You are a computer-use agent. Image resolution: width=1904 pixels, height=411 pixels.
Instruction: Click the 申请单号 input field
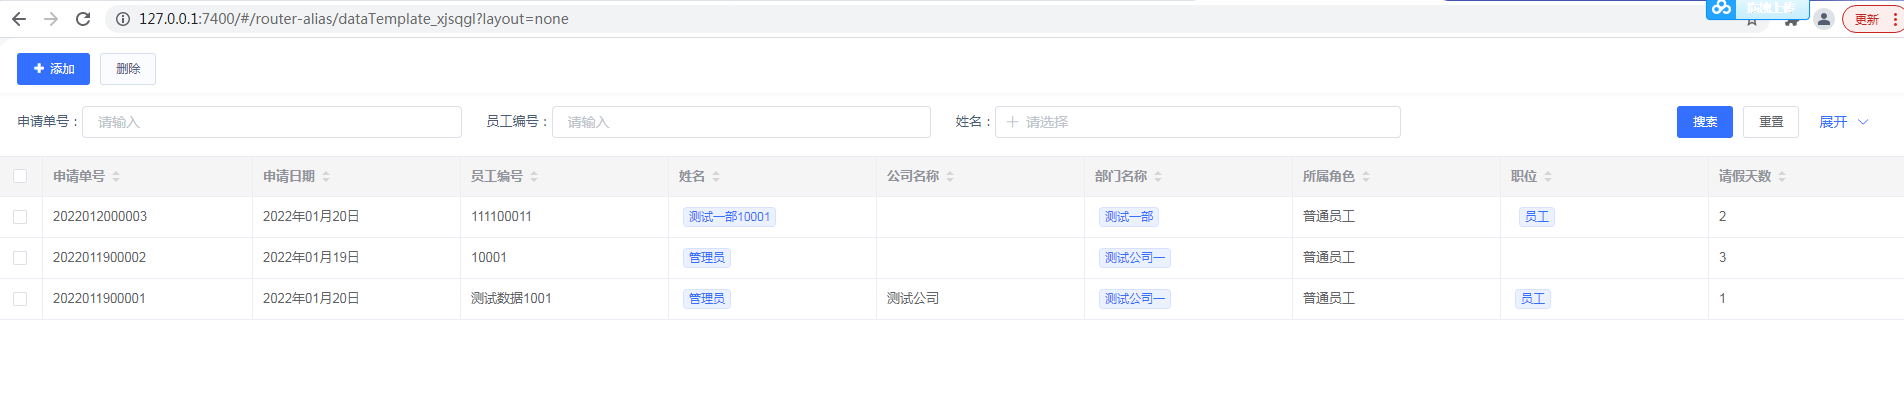[x=271, y=122]
